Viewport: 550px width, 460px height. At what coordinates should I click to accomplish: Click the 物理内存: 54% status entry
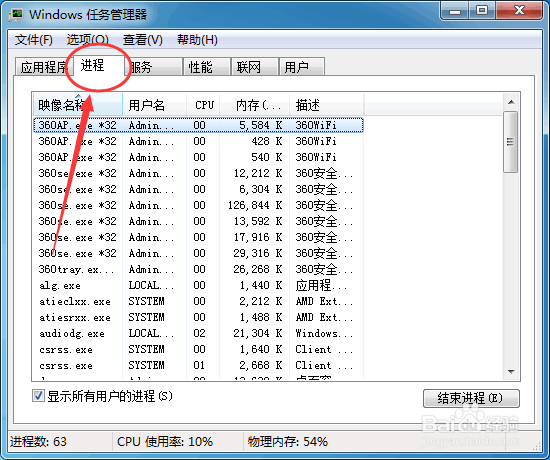288,441
